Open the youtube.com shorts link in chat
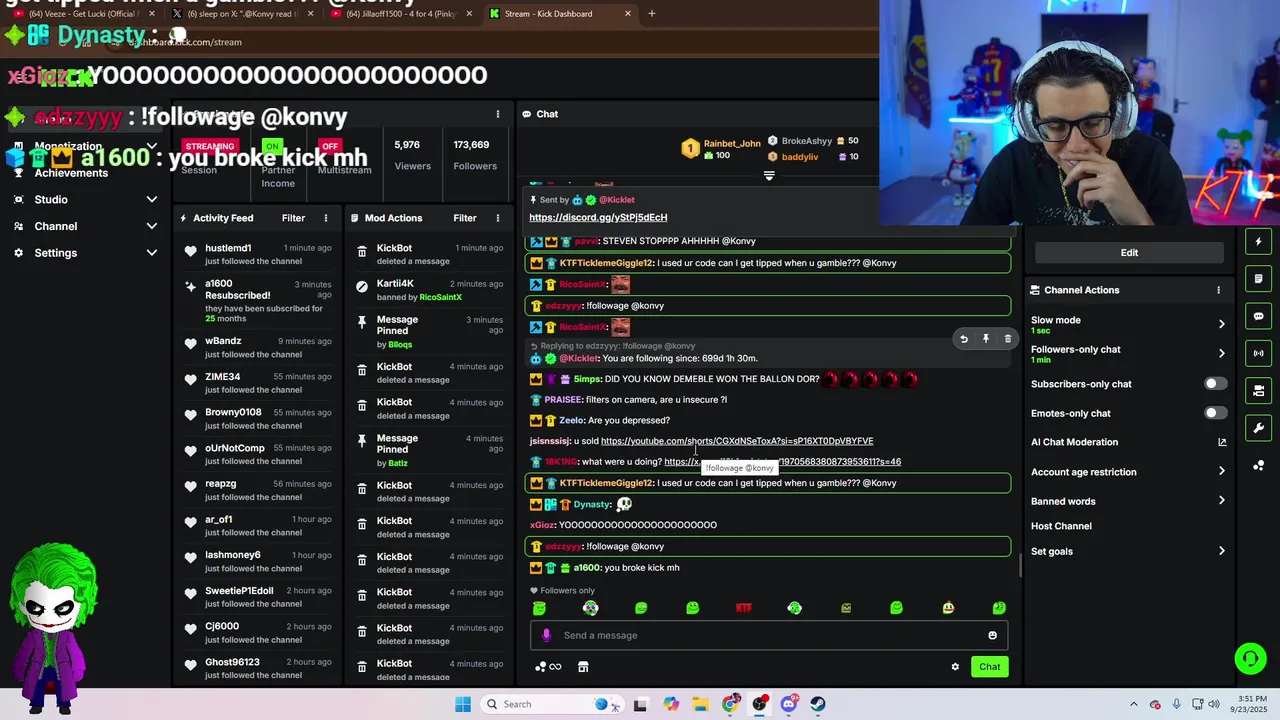This screenshot has width=1280, height=720. (x=737, y=441)
